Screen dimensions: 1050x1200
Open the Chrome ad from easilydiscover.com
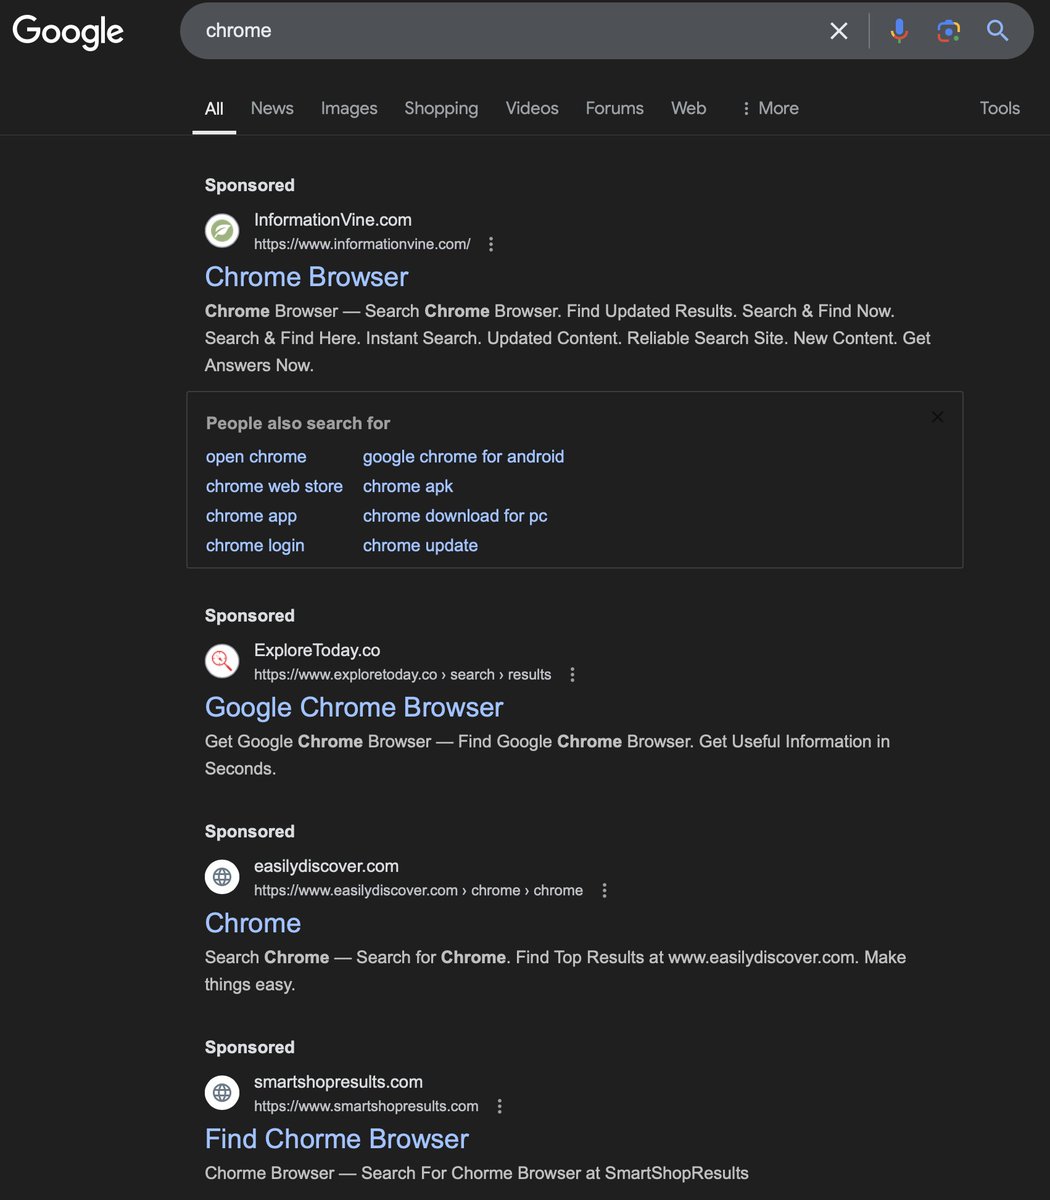253,923
